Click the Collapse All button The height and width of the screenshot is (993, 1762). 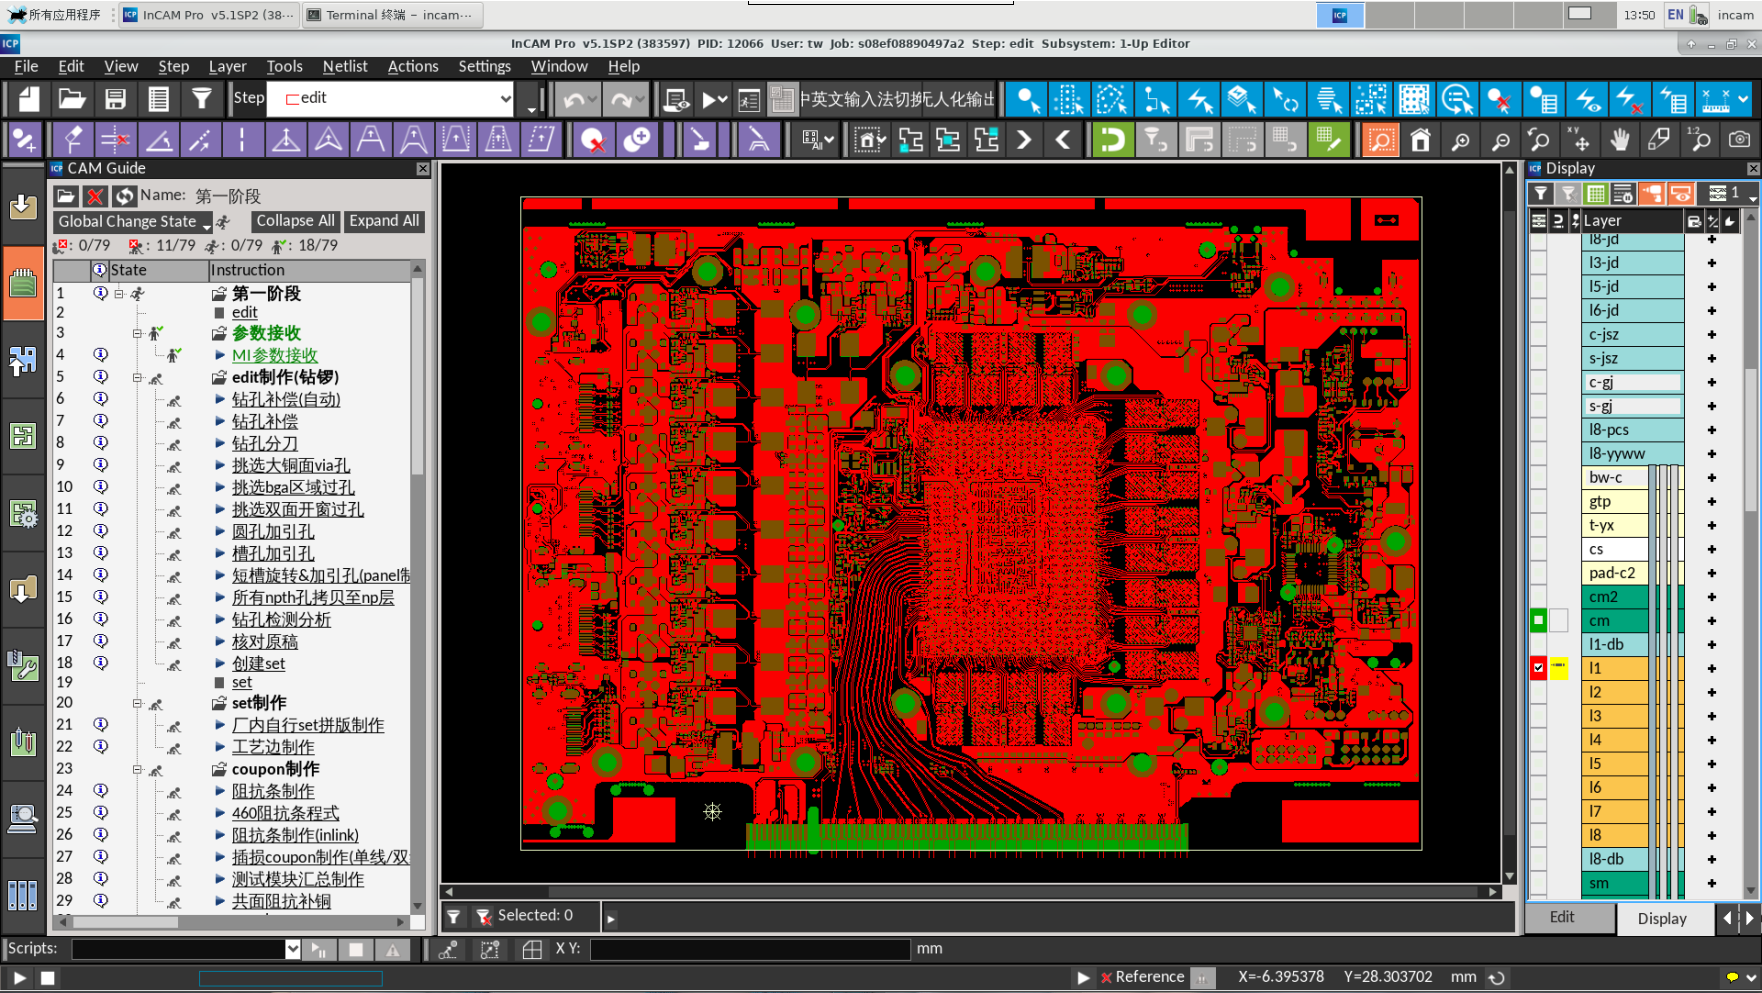pyautogui.click(x=295, y=221)
